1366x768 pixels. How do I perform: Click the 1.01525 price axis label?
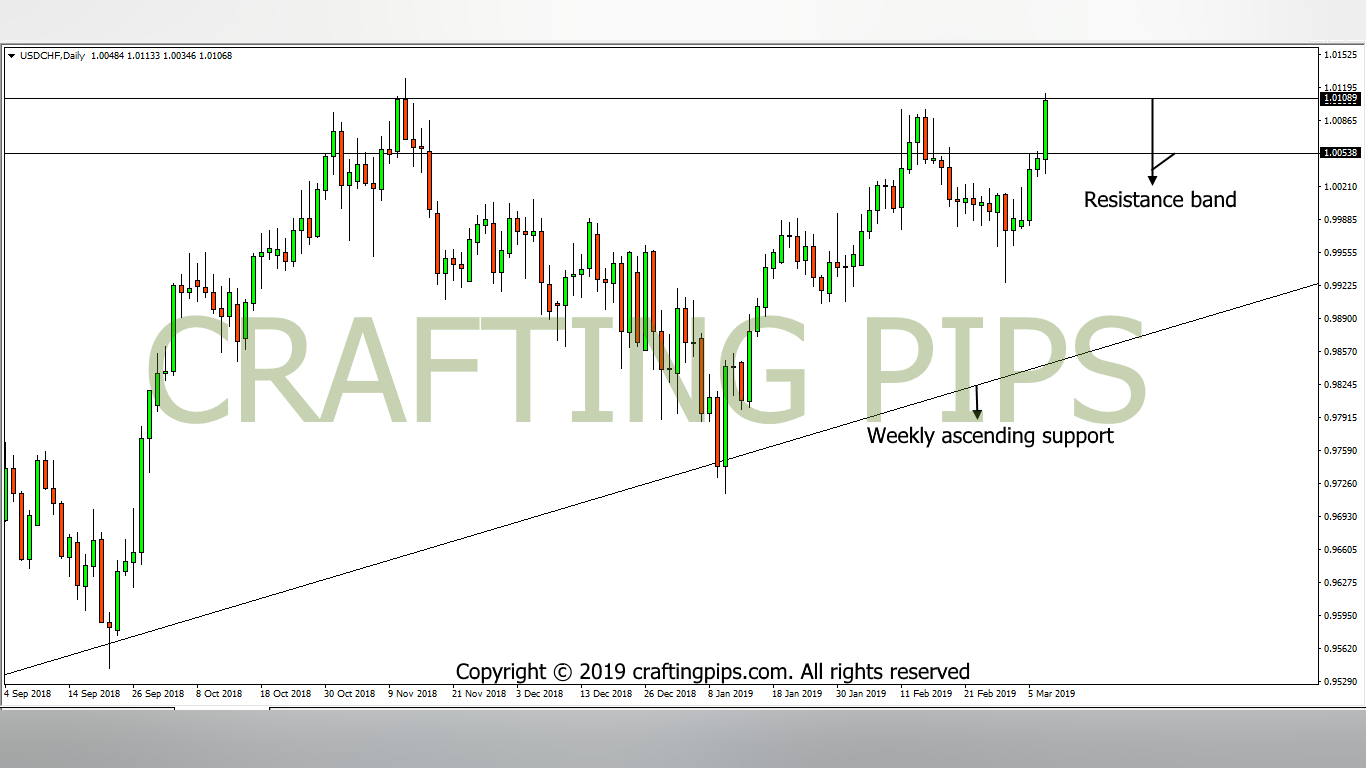[x=1340, y=55]
